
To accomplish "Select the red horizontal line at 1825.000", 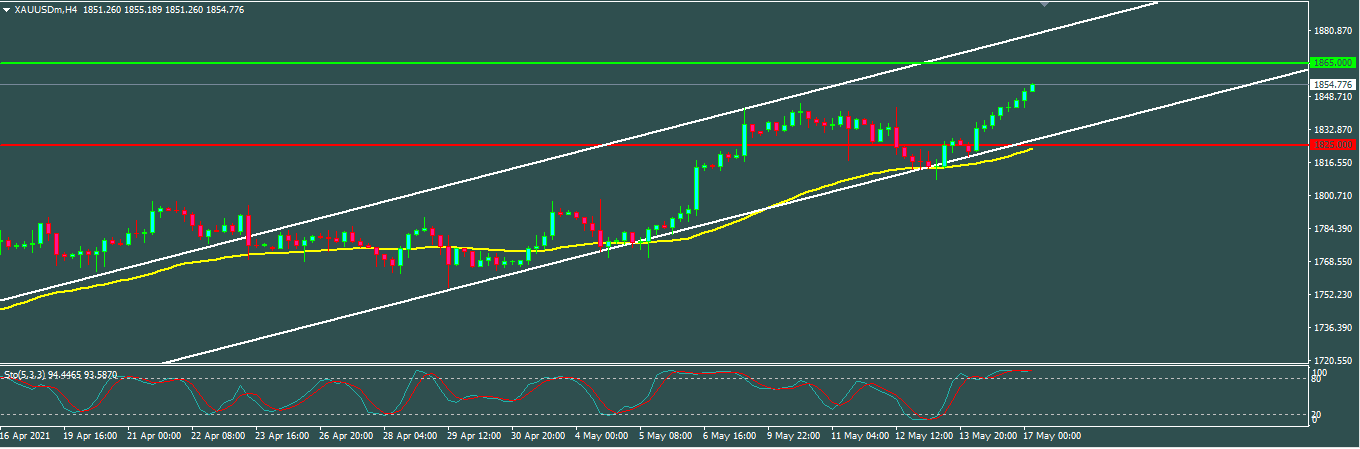I will click(400, 144).
